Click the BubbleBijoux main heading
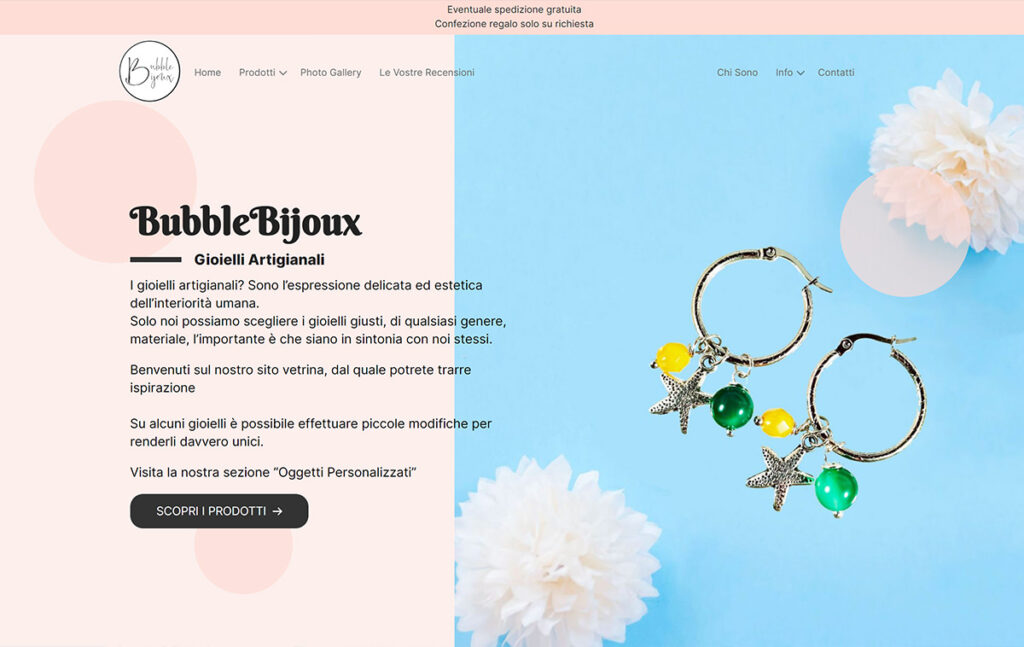The height and width of the screenshot is (647, 1024). pyautogui.click(x=246, y=222)
